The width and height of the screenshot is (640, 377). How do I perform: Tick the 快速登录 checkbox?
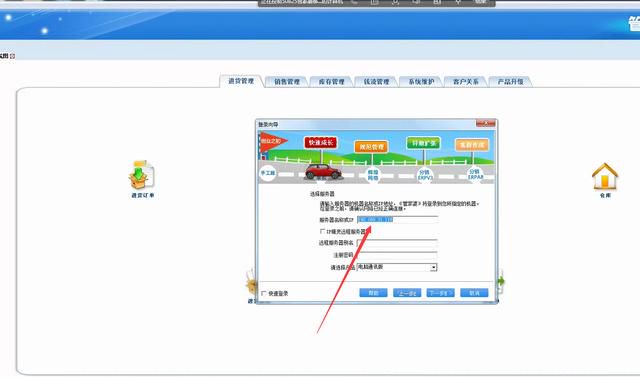pyautogui.click(x=264, y=293)
